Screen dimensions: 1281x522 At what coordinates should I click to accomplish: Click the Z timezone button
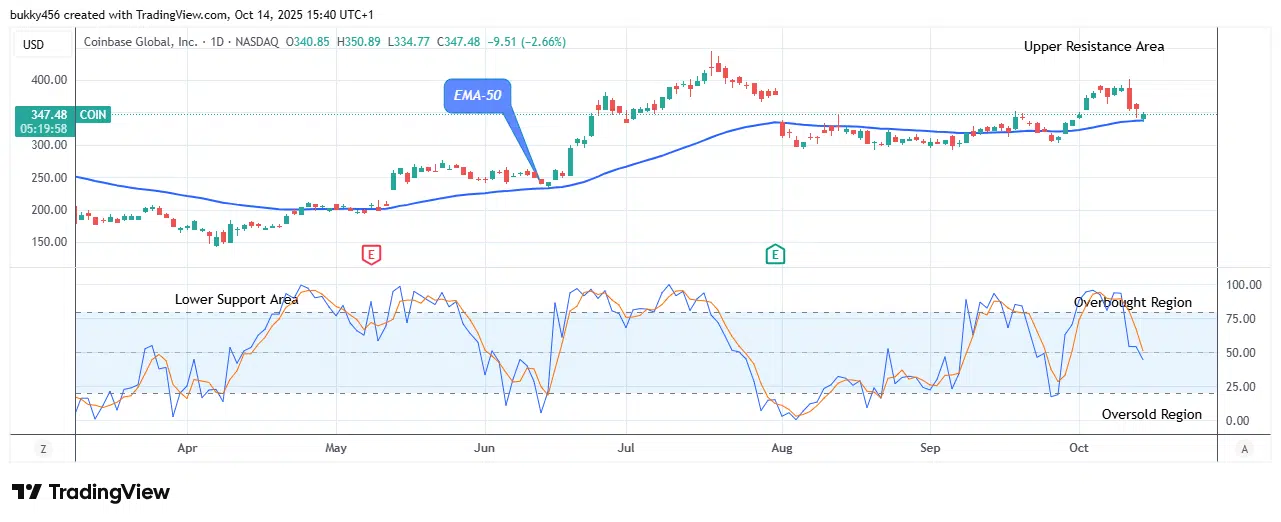pos(43,449)
